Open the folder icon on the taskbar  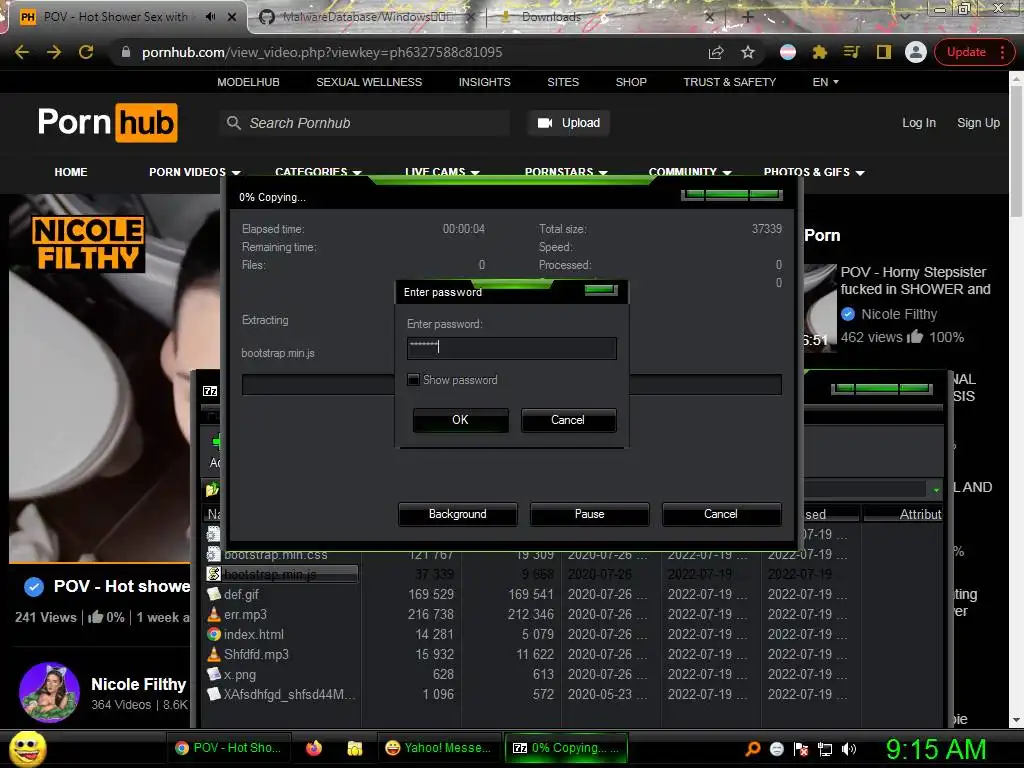(x=355, y=748)
